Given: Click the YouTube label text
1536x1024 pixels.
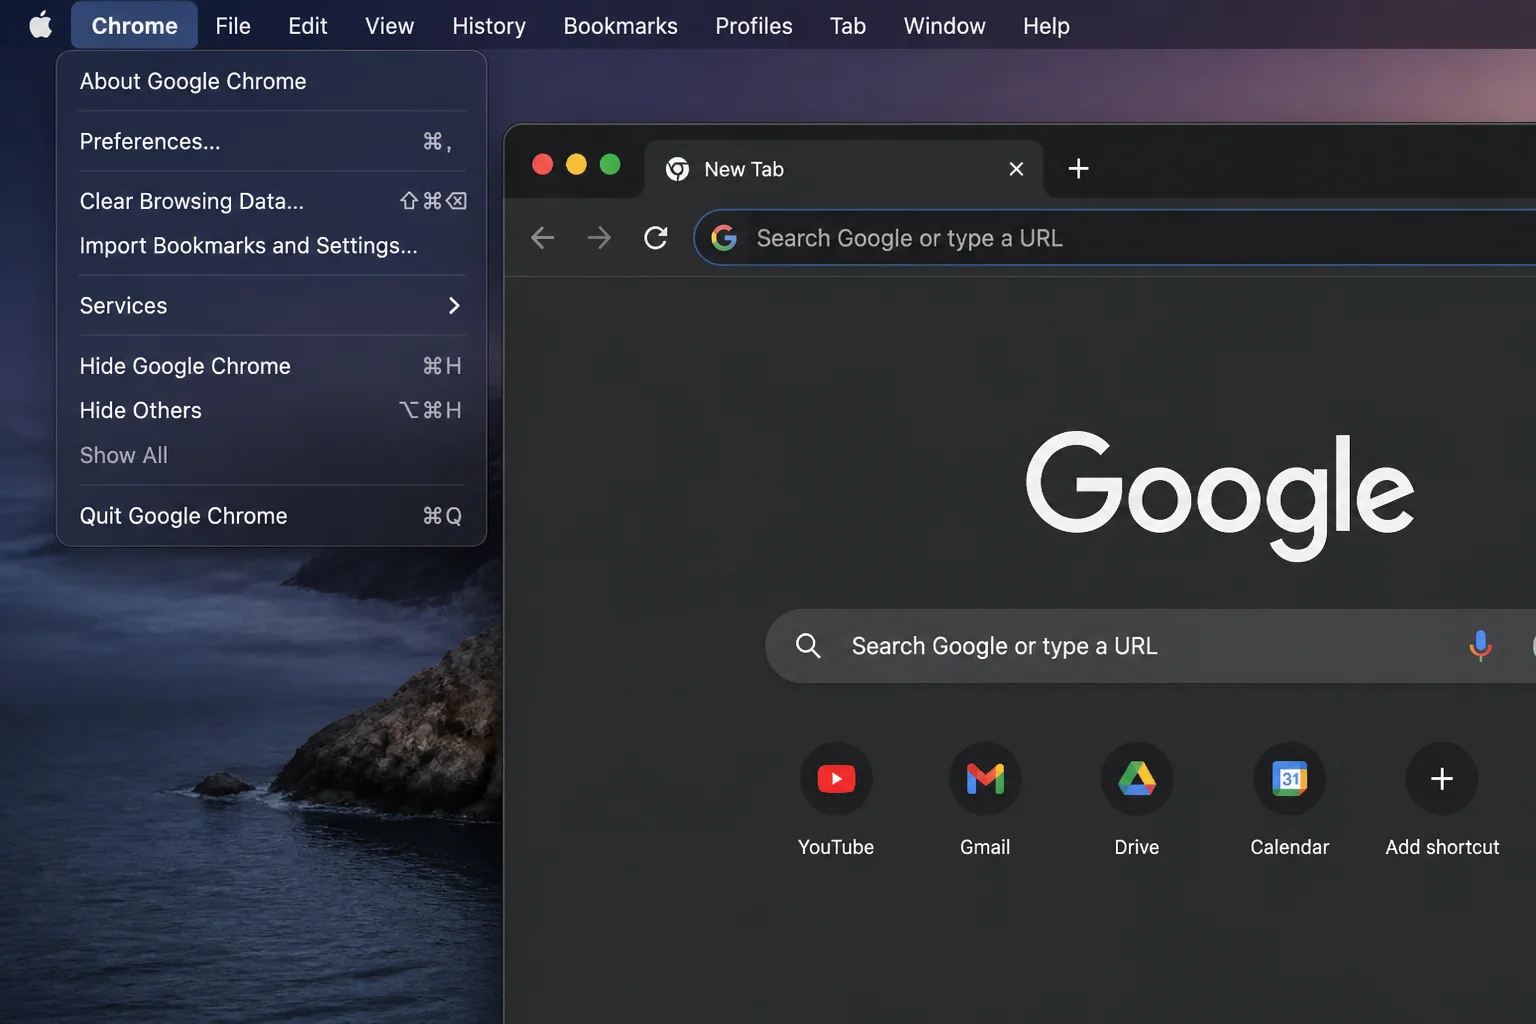Looking at the screenshot, I should (x=836, y=847).
